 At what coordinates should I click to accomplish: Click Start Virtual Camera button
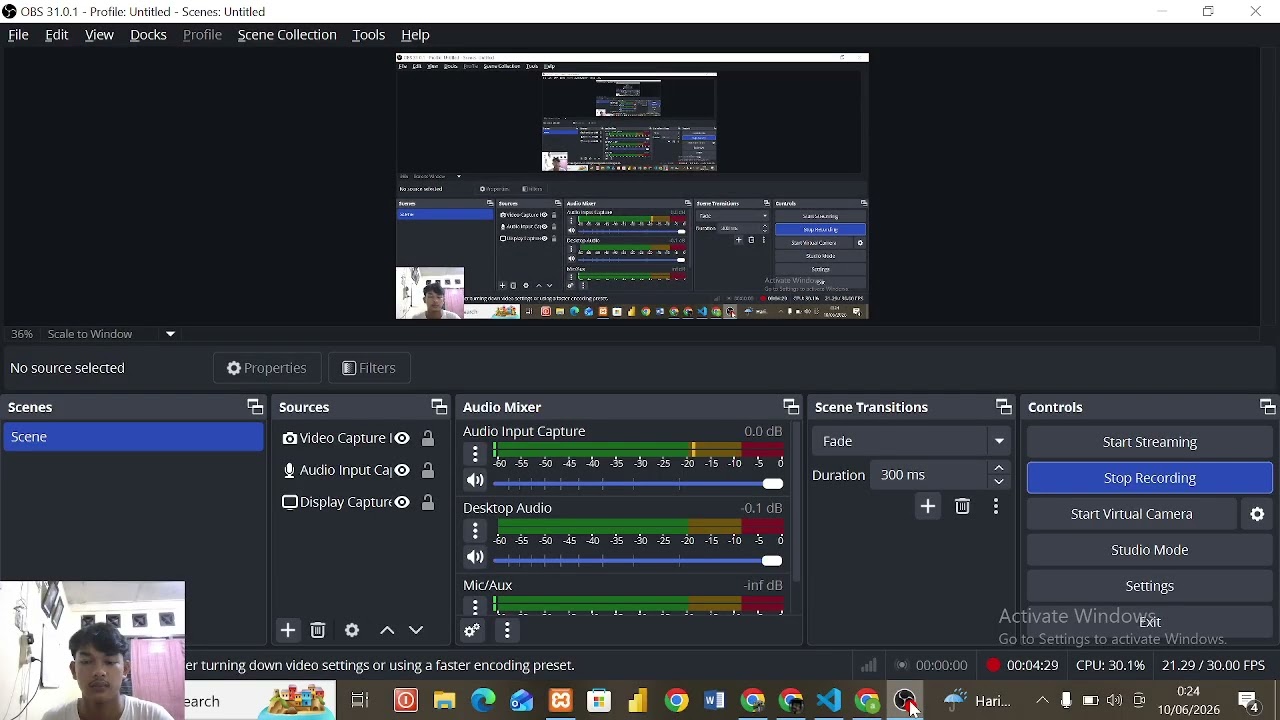coord(1132,515)
